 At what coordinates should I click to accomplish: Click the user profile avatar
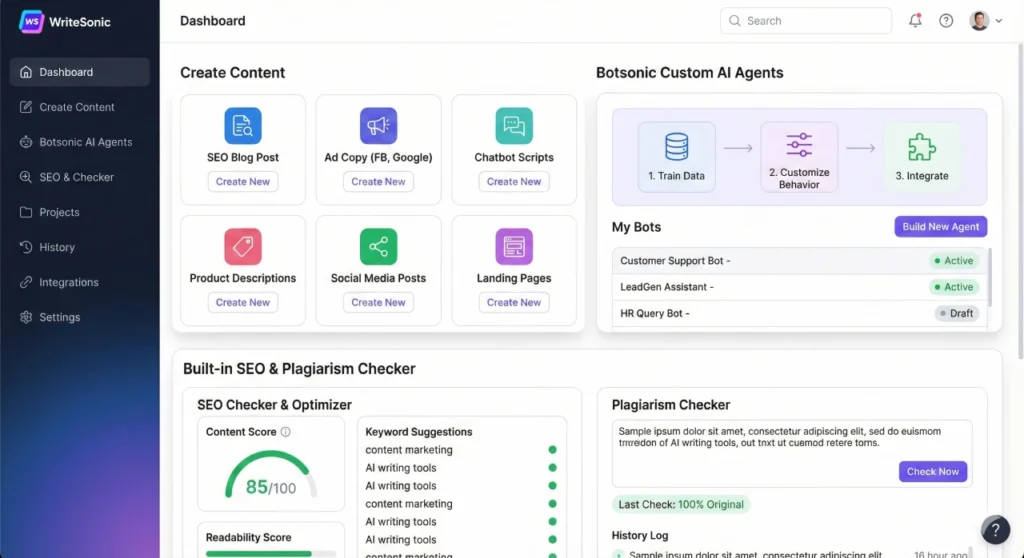979,21
